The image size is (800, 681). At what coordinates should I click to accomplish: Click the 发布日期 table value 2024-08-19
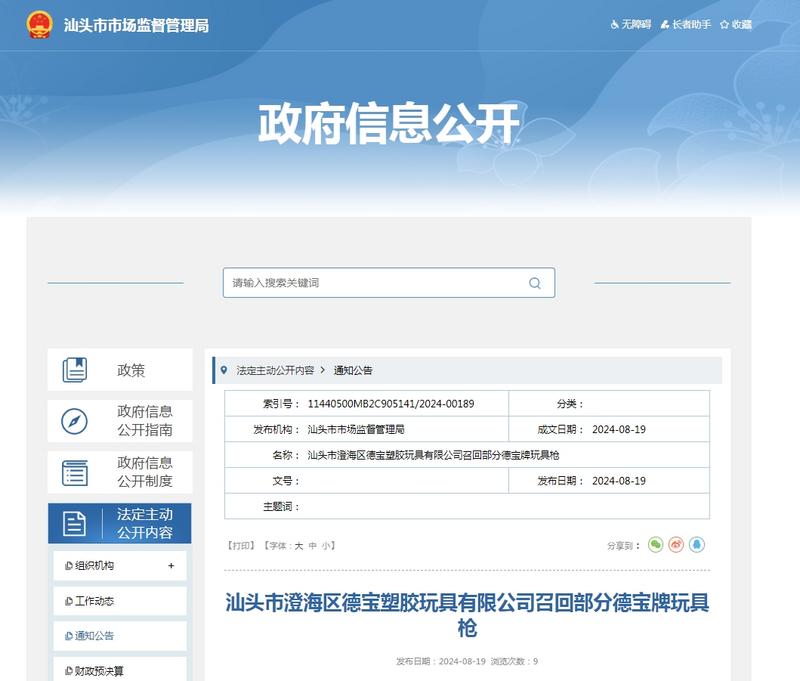619,481
